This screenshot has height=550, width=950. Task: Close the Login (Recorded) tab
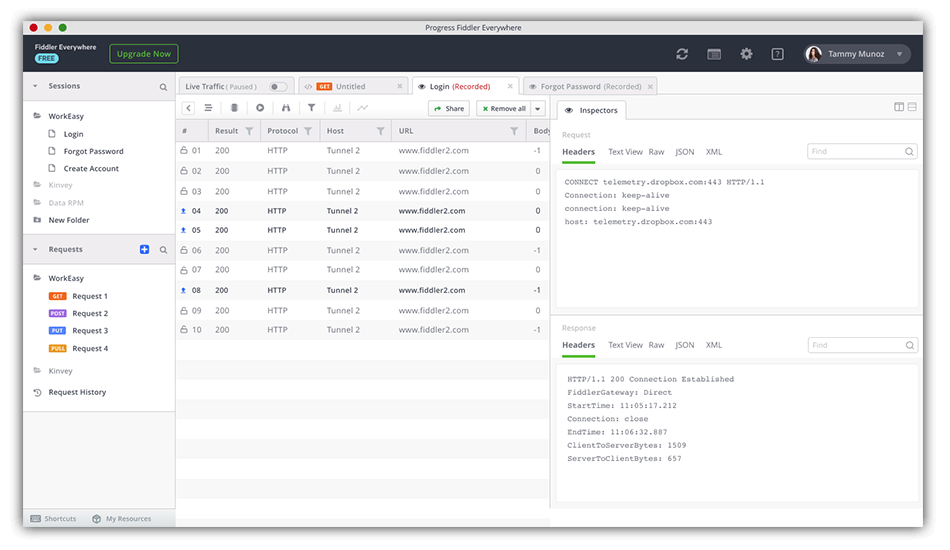(510, 87)
